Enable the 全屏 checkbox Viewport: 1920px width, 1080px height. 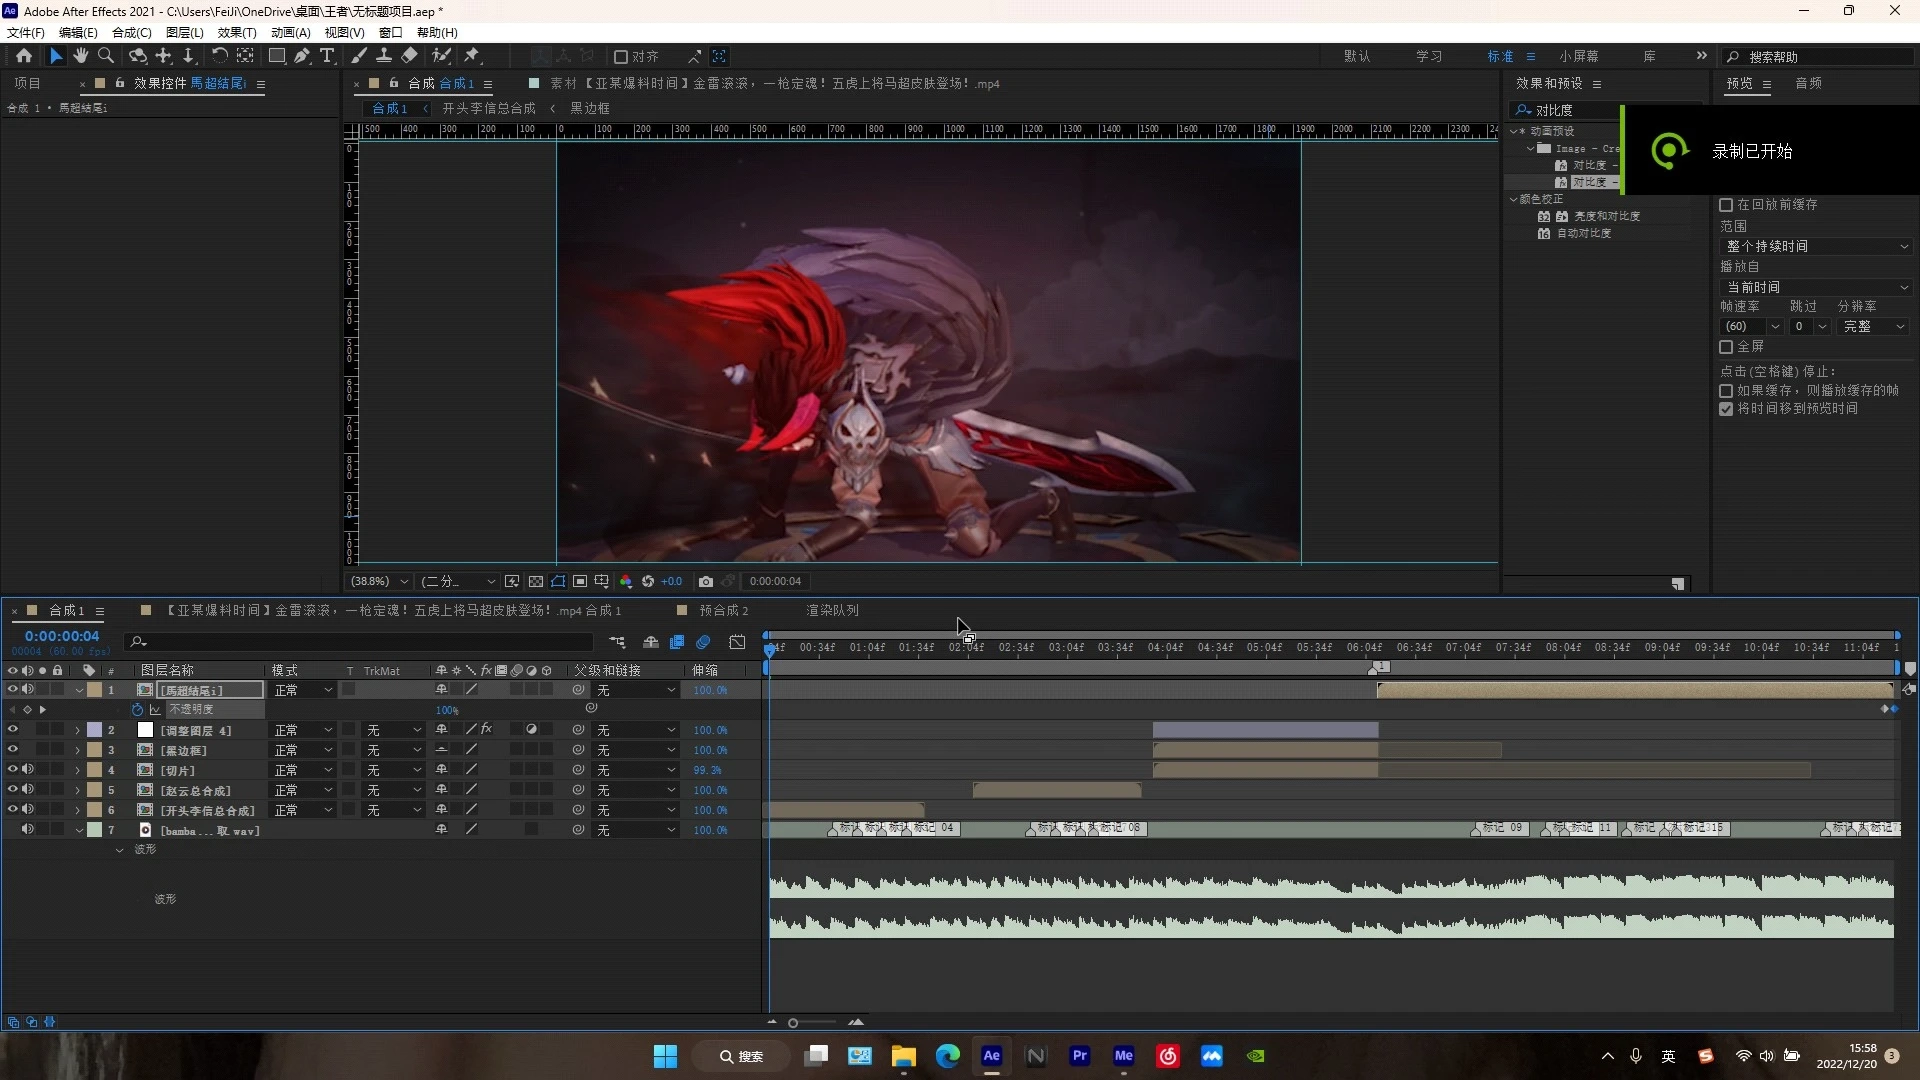pyautogui.click(x=1726, y=347)
